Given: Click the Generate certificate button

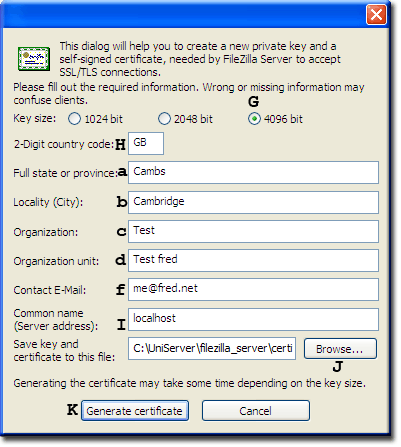Looking at the screenshot, I should tap(135, 411).
